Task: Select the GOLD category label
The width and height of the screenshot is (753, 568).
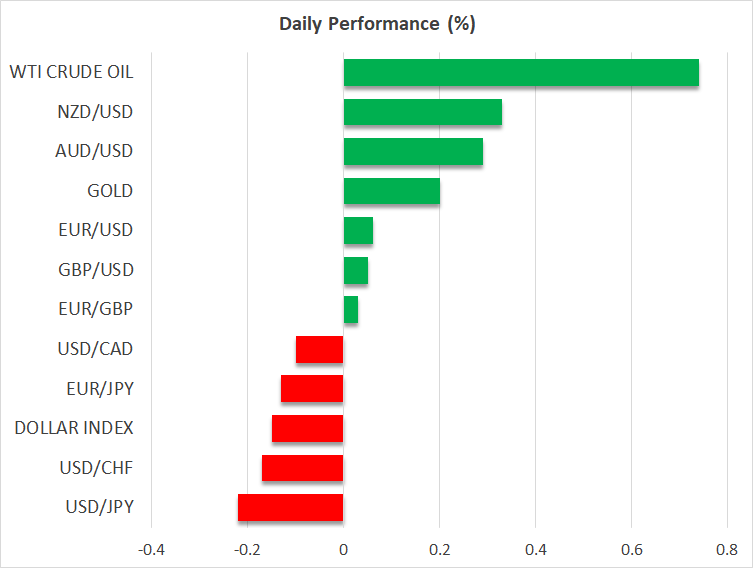Action: click(110, 191)
